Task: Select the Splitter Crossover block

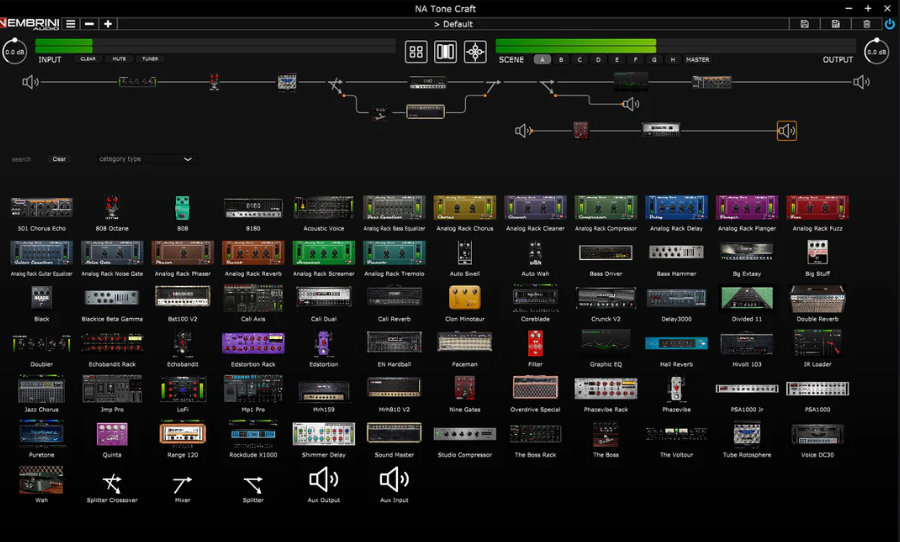Action: 112,485
